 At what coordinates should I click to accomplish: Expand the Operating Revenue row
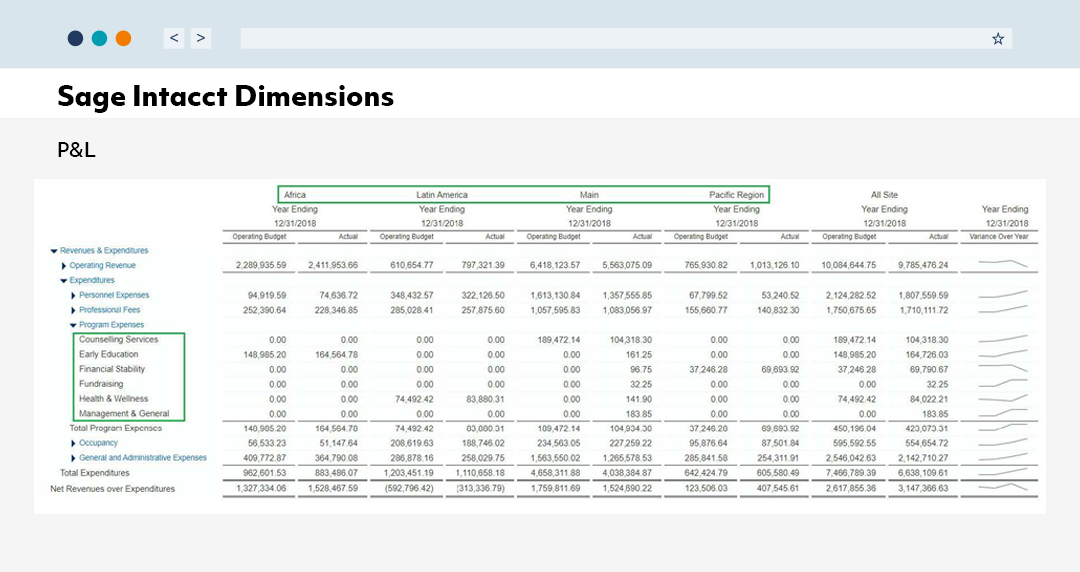64,265
